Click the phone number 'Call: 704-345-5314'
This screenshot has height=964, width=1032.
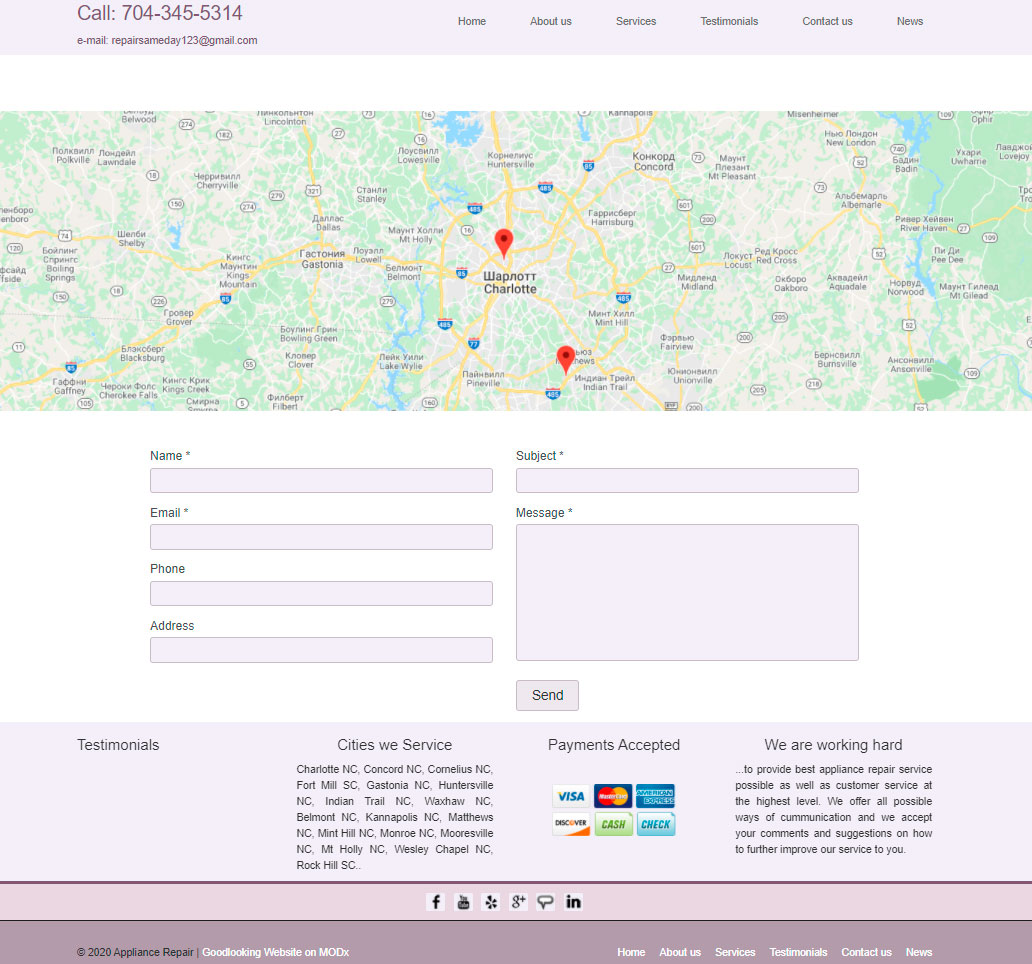pos(159,13)
